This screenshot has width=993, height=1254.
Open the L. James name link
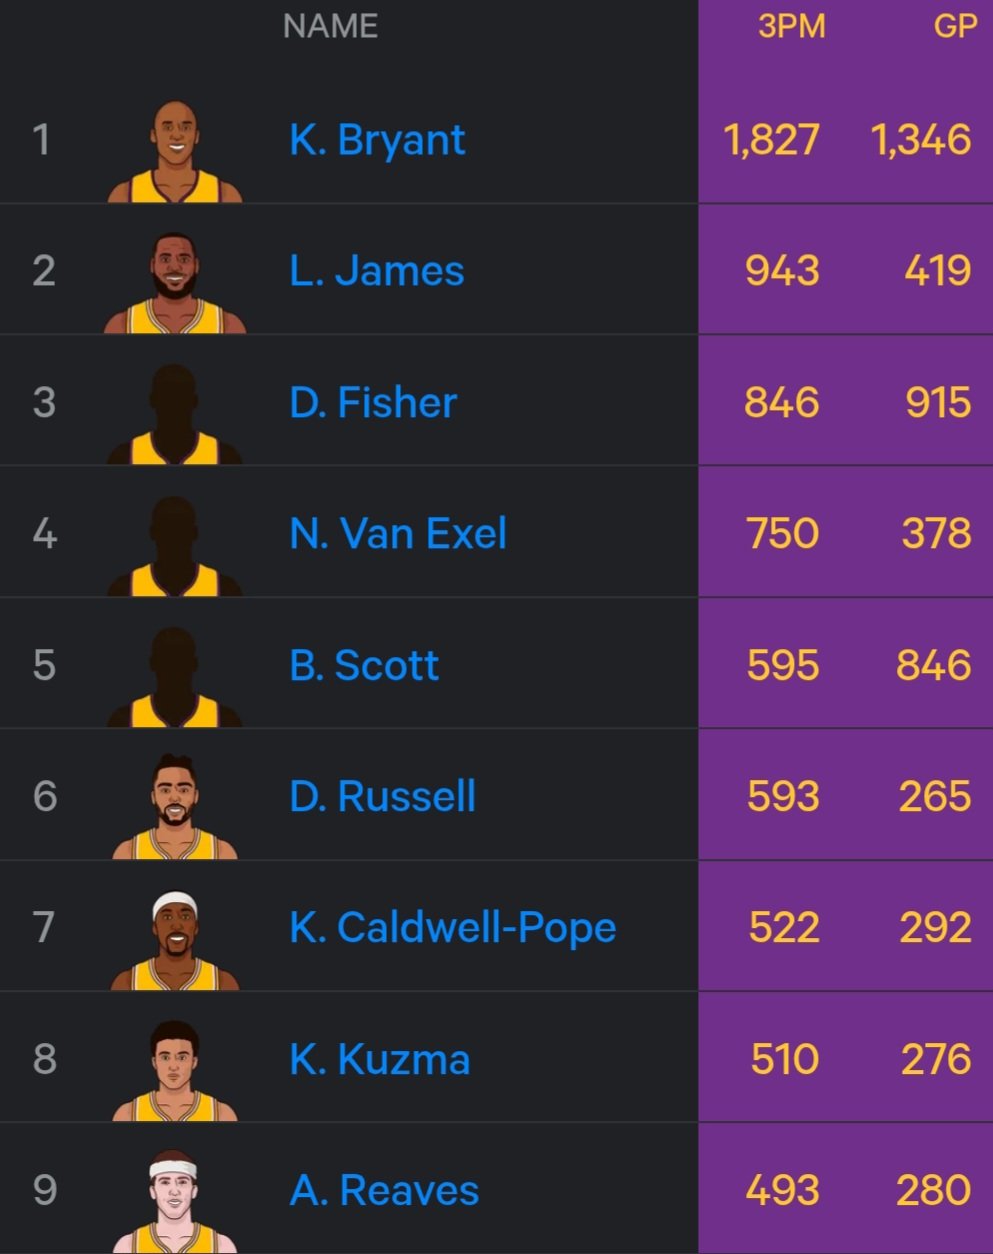pyautogui.click(x=377, y=271)
